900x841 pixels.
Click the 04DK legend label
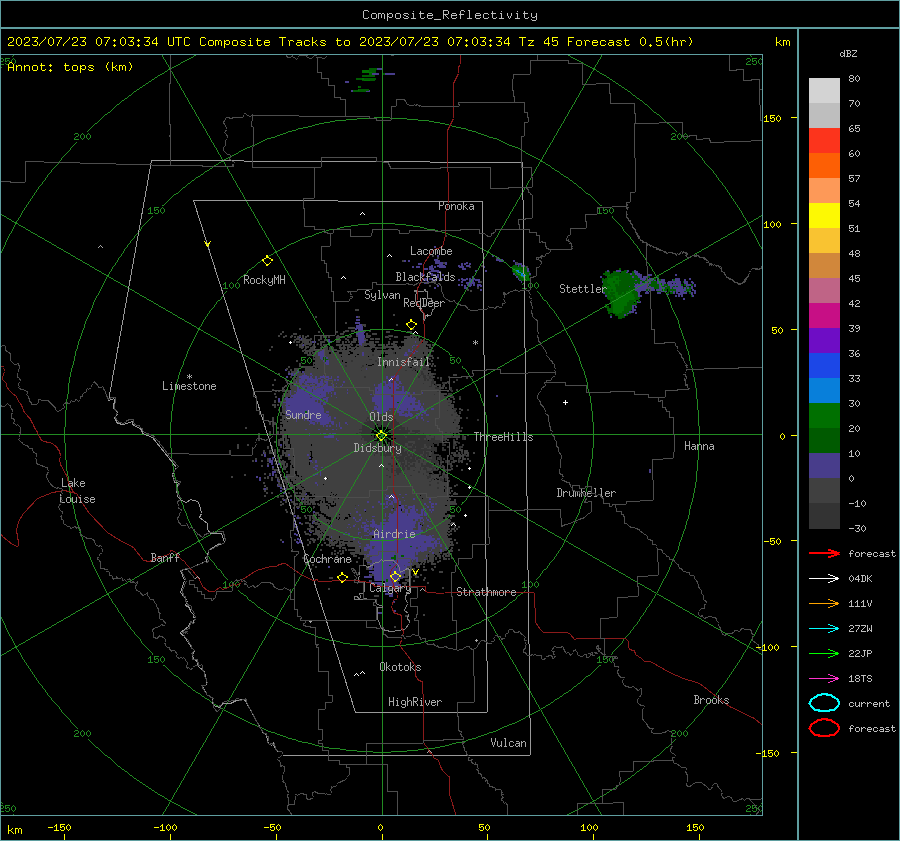[860, 579]
